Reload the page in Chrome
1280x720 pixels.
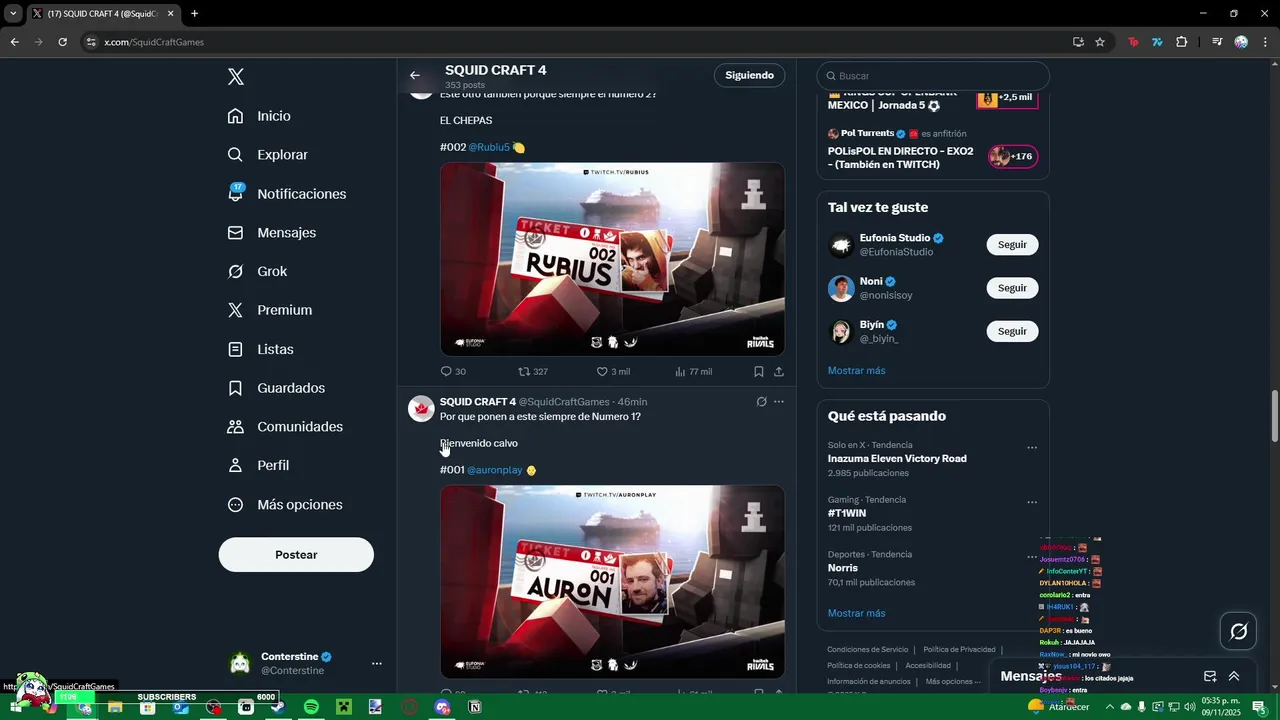(x=62, y=42)
